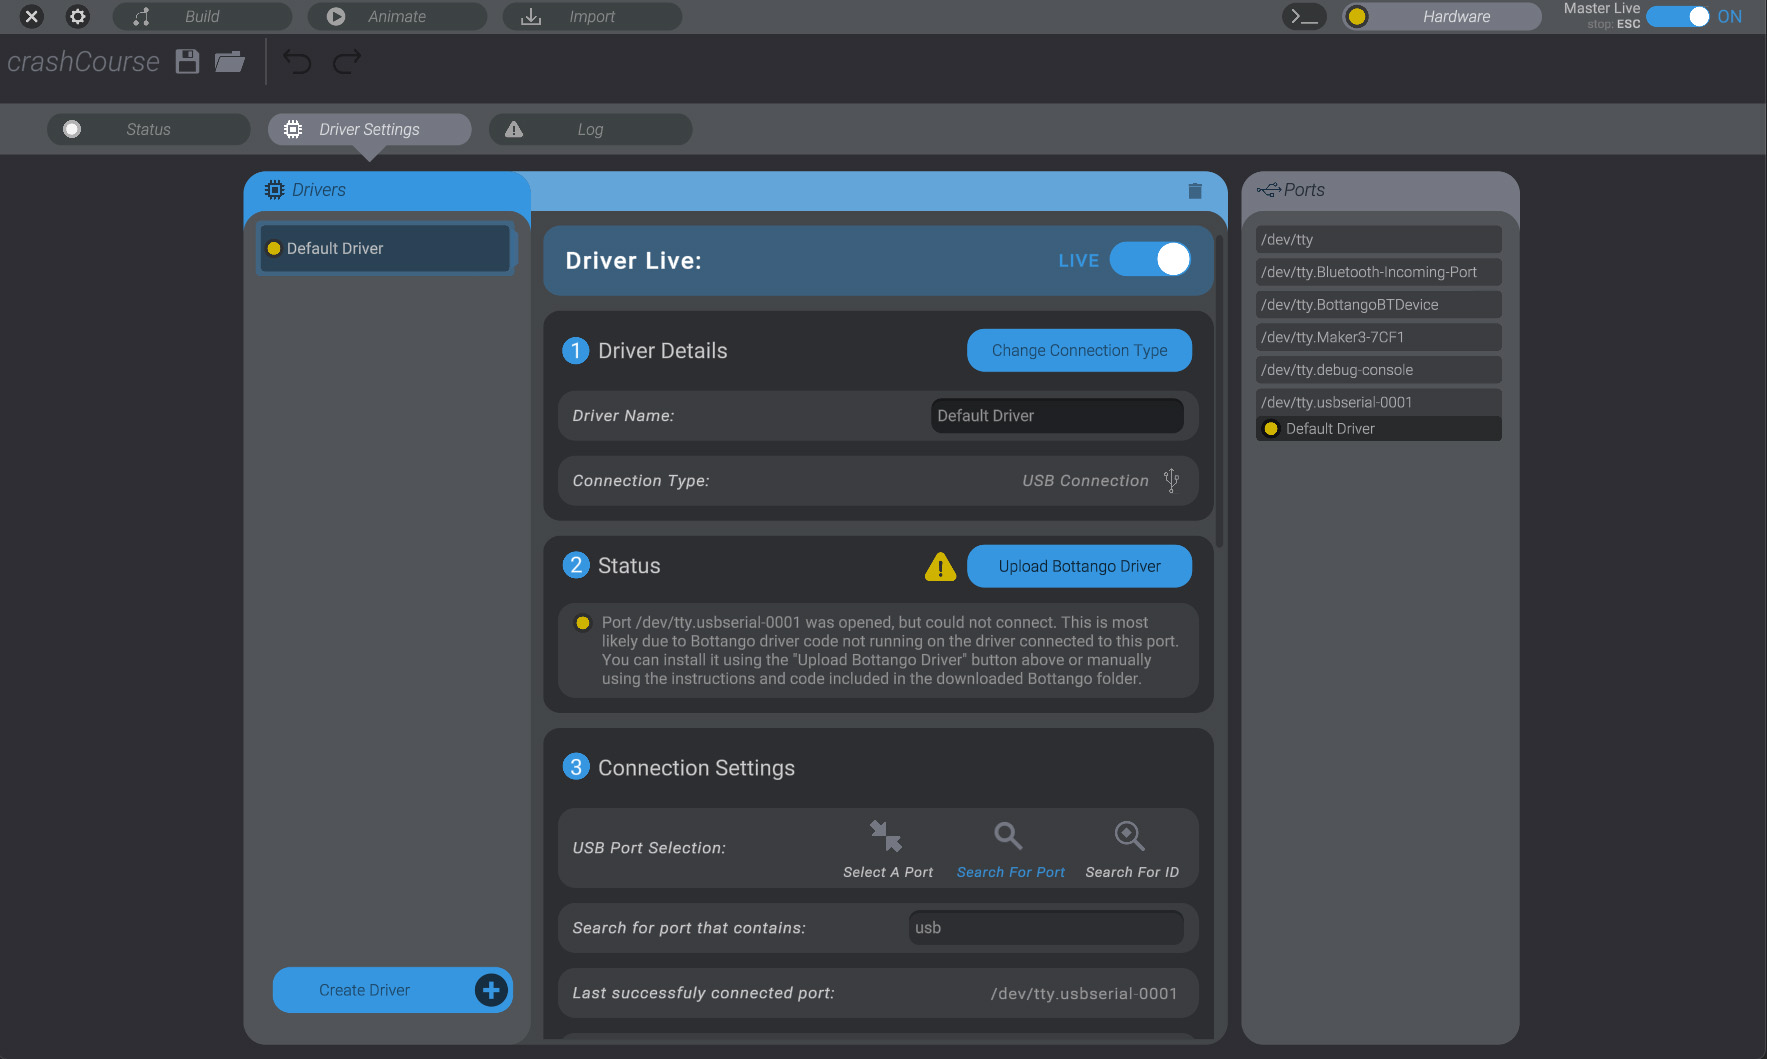Delete the current driver with trash icon
The image size is (1767, 1059).
tap(1194, 190)
